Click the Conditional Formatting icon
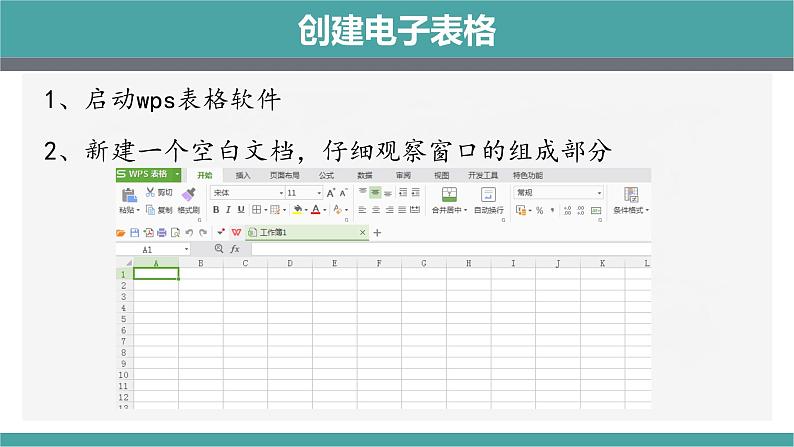This screenshot has width=794, height=447. (631, 194)
